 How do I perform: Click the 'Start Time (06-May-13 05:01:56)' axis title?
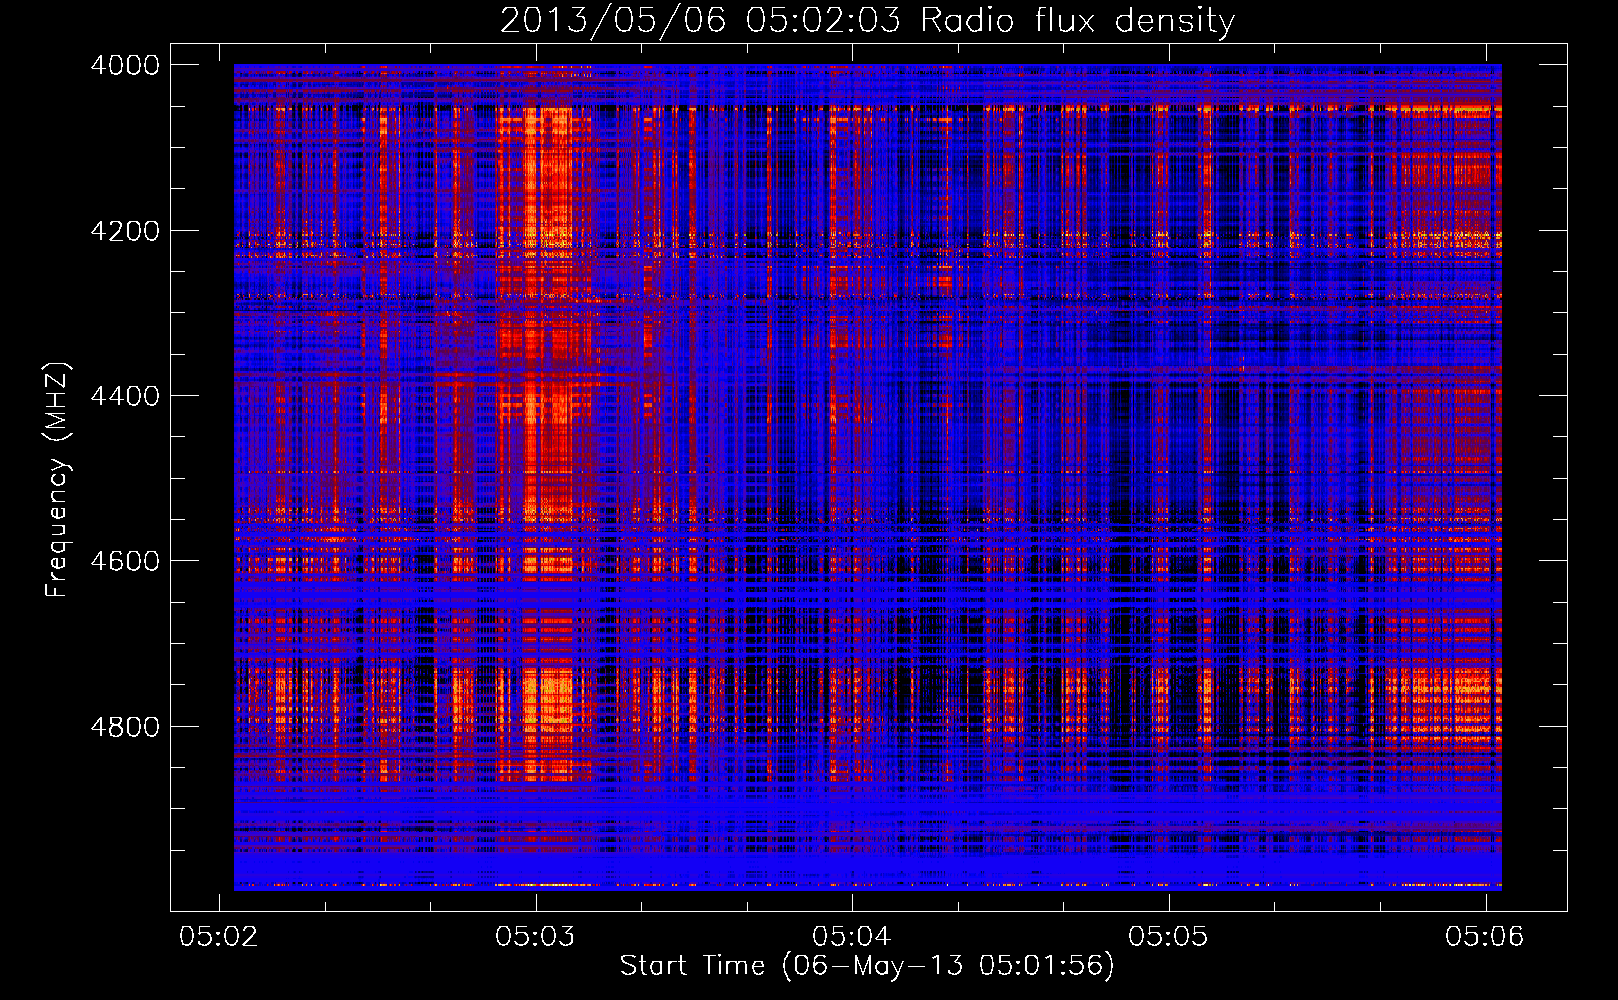(867, 966)
